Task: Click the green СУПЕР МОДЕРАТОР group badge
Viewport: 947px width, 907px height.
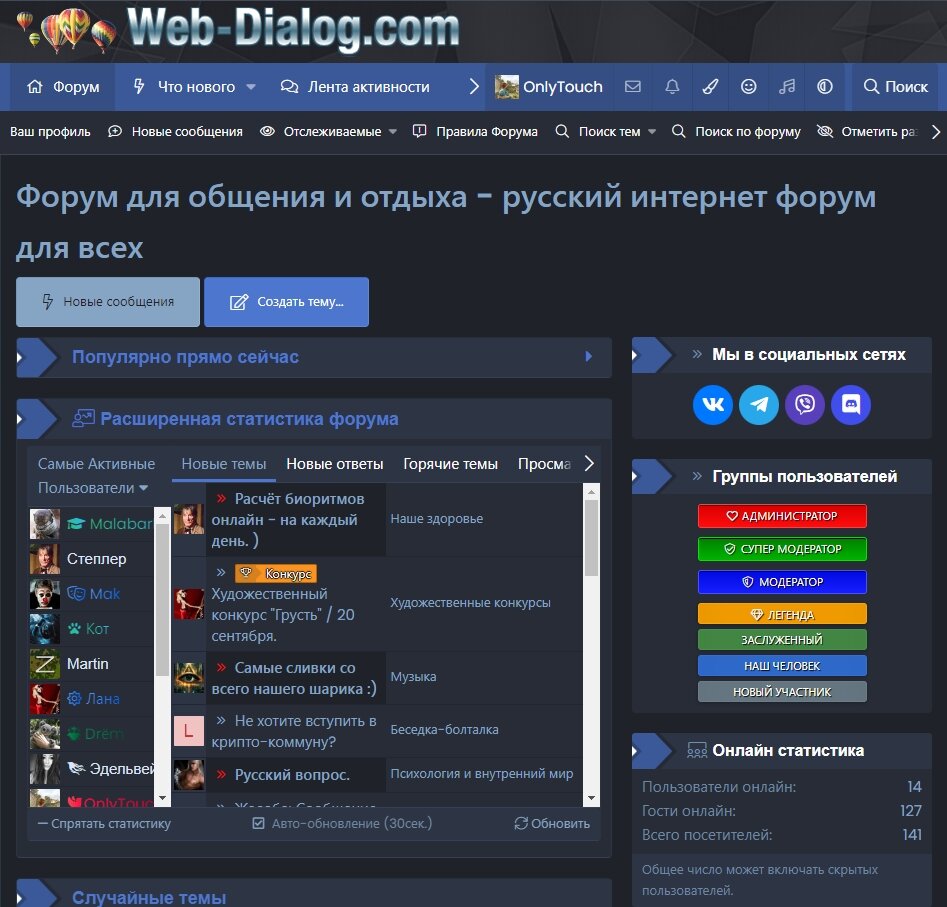Action: (x=782, y=549)
